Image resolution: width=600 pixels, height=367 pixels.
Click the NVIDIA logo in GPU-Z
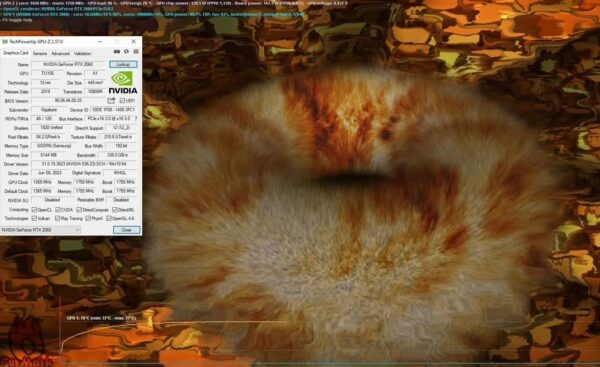[x=123, y=82]
